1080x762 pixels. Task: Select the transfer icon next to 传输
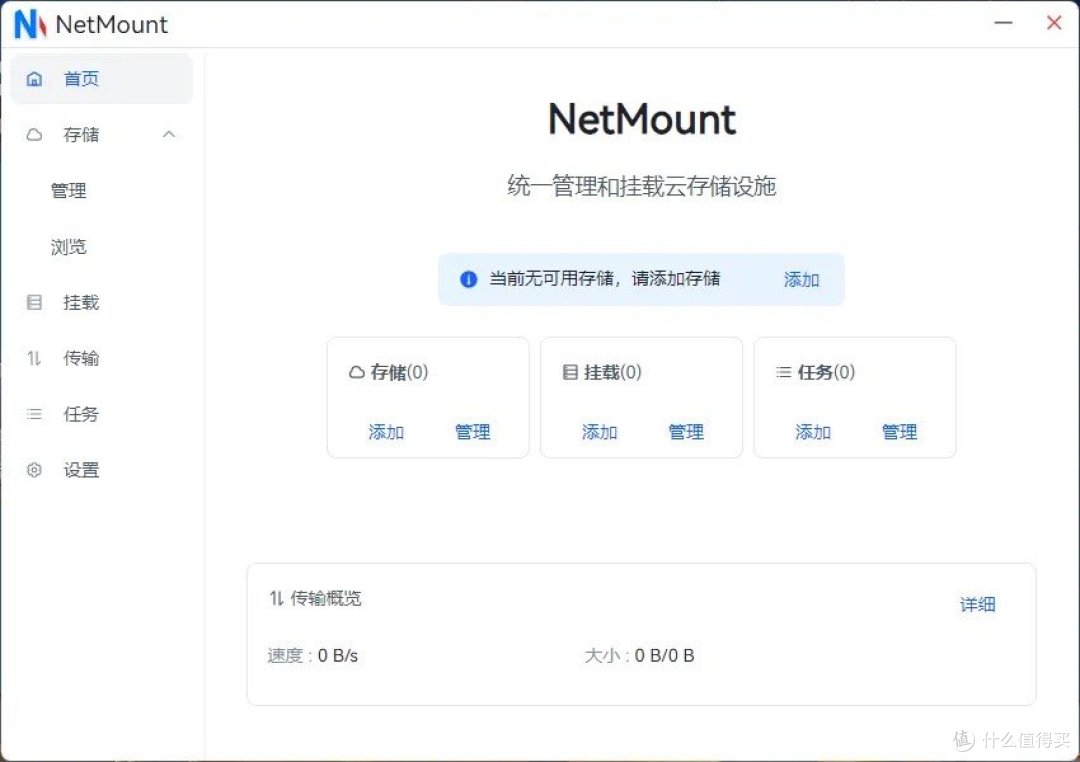pyautogui.click(x=34, y=358)
